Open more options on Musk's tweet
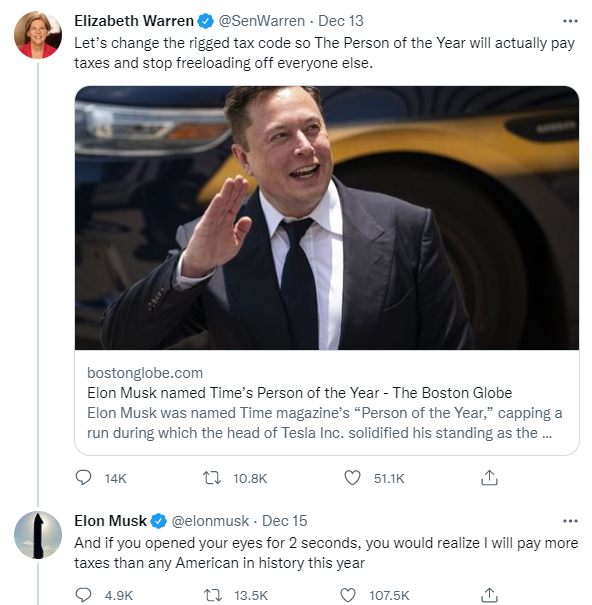592x605 pixels. pyautogui.click(x=570, y=521)
